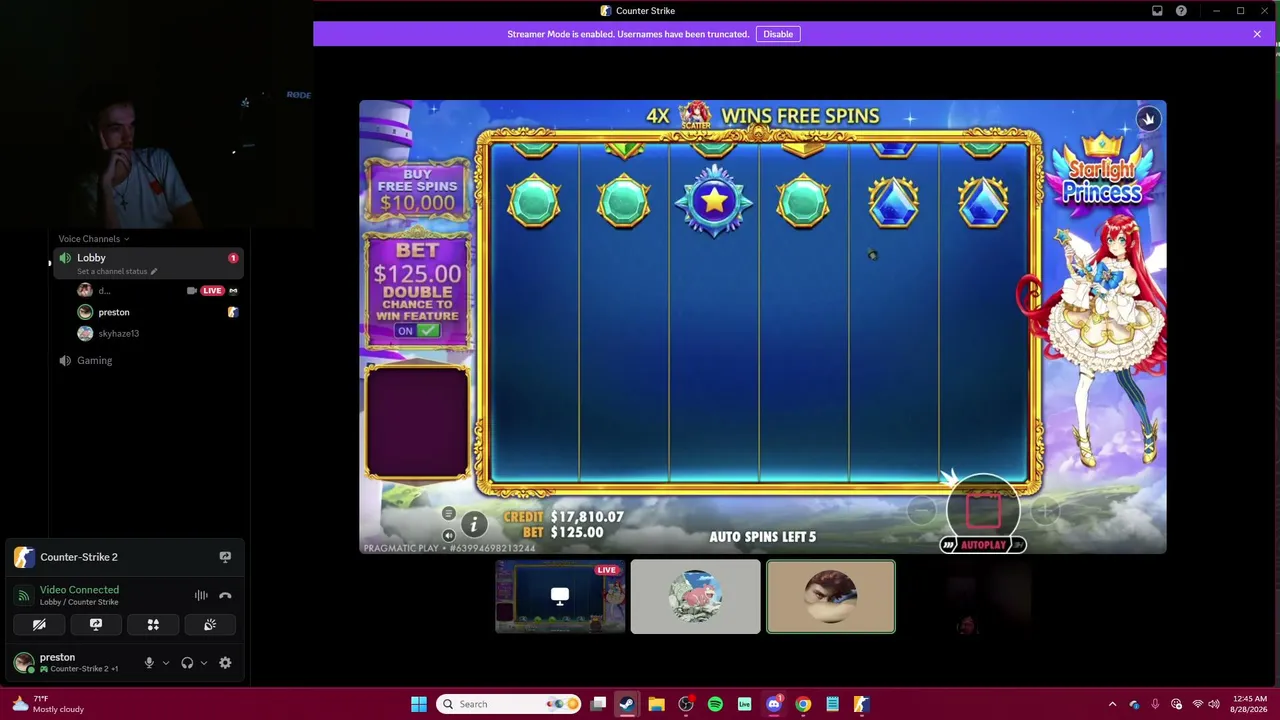
Task: Toggle Double Chance to Win feature ON checkbox
Action: pyautogui.click(x=417, y=330)
